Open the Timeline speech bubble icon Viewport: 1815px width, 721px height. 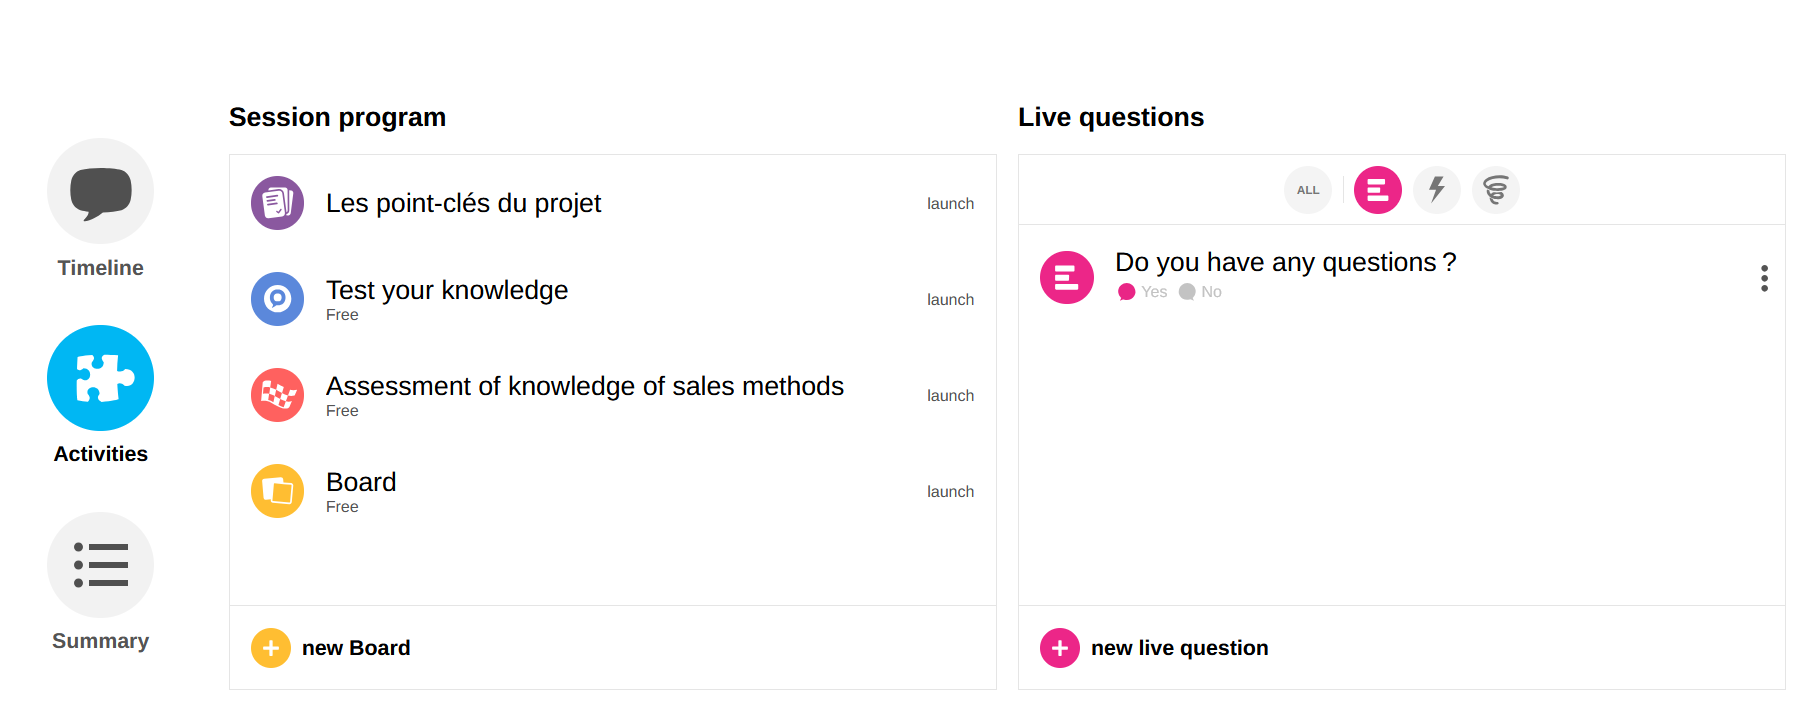pos(100,191)
